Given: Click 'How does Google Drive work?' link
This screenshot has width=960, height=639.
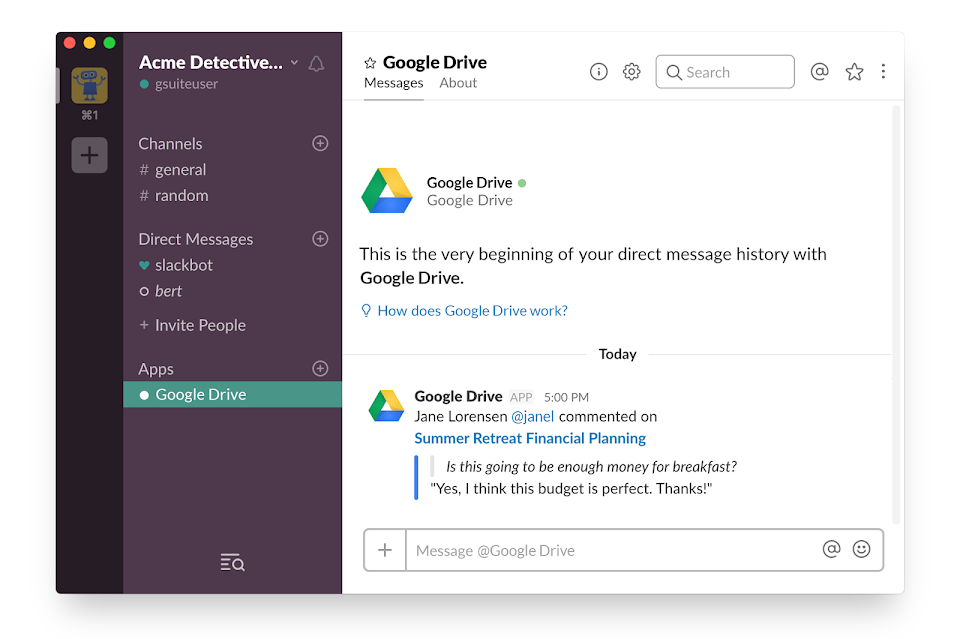Looking at the screenshot, I should click(x=473, y=311).
